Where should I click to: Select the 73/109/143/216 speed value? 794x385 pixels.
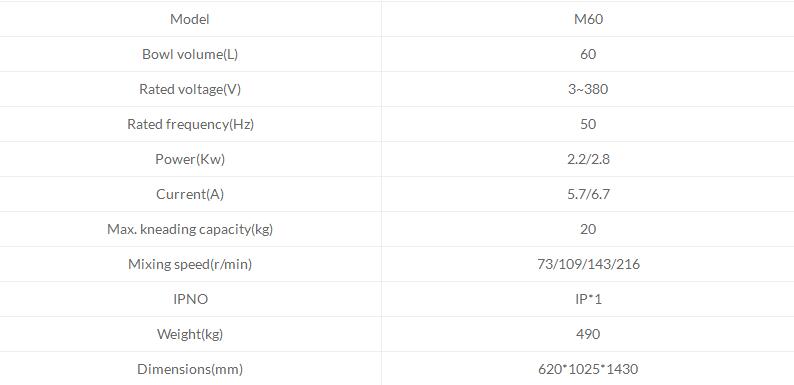click(x=588, y=264)
